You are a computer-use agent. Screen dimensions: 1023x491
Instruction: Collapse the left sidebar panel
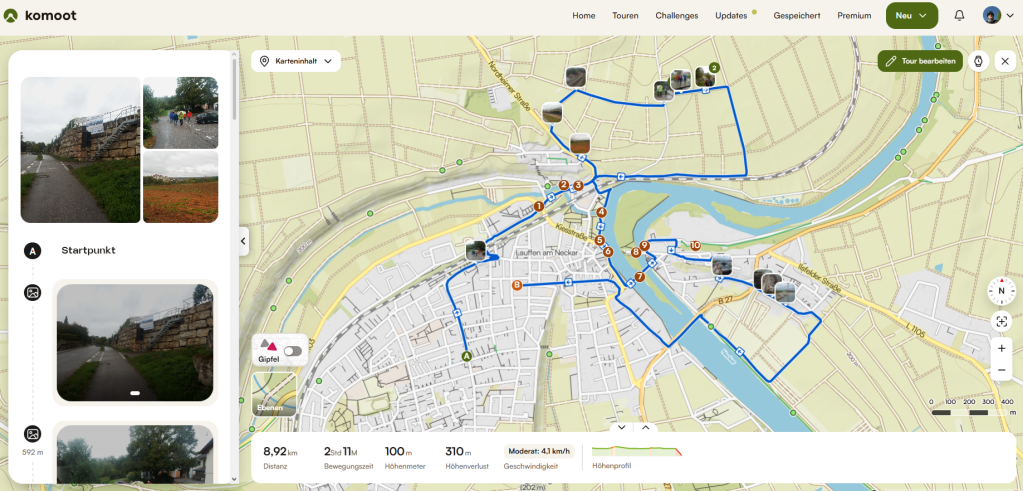click(x=243, y=241)
